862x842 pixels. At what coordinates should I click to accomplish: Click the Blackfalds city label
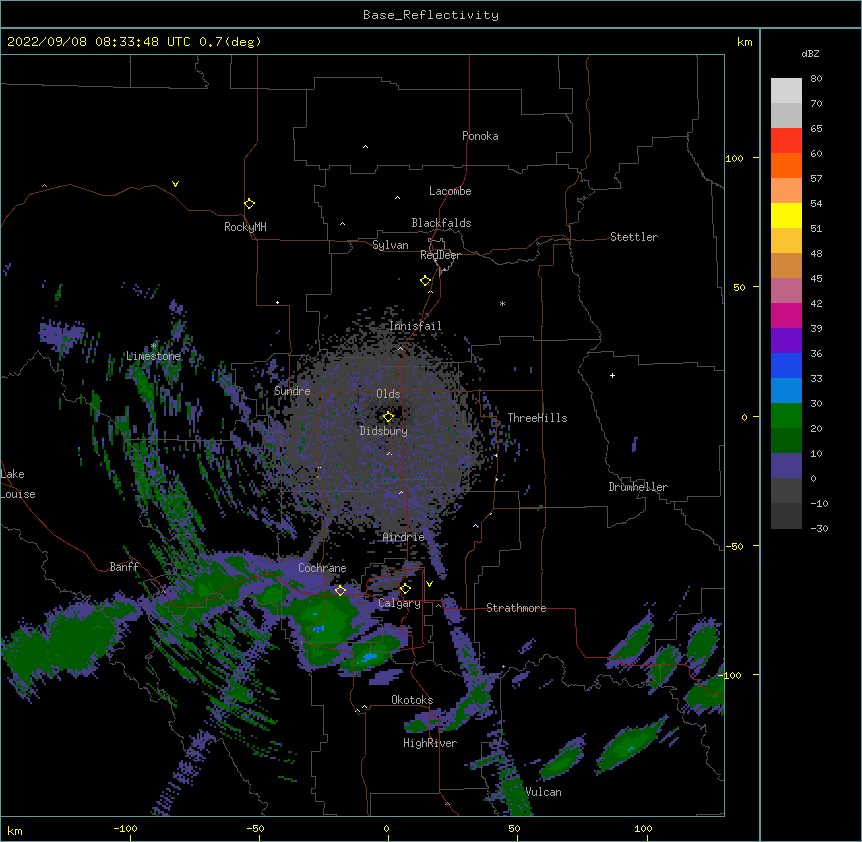441,223
